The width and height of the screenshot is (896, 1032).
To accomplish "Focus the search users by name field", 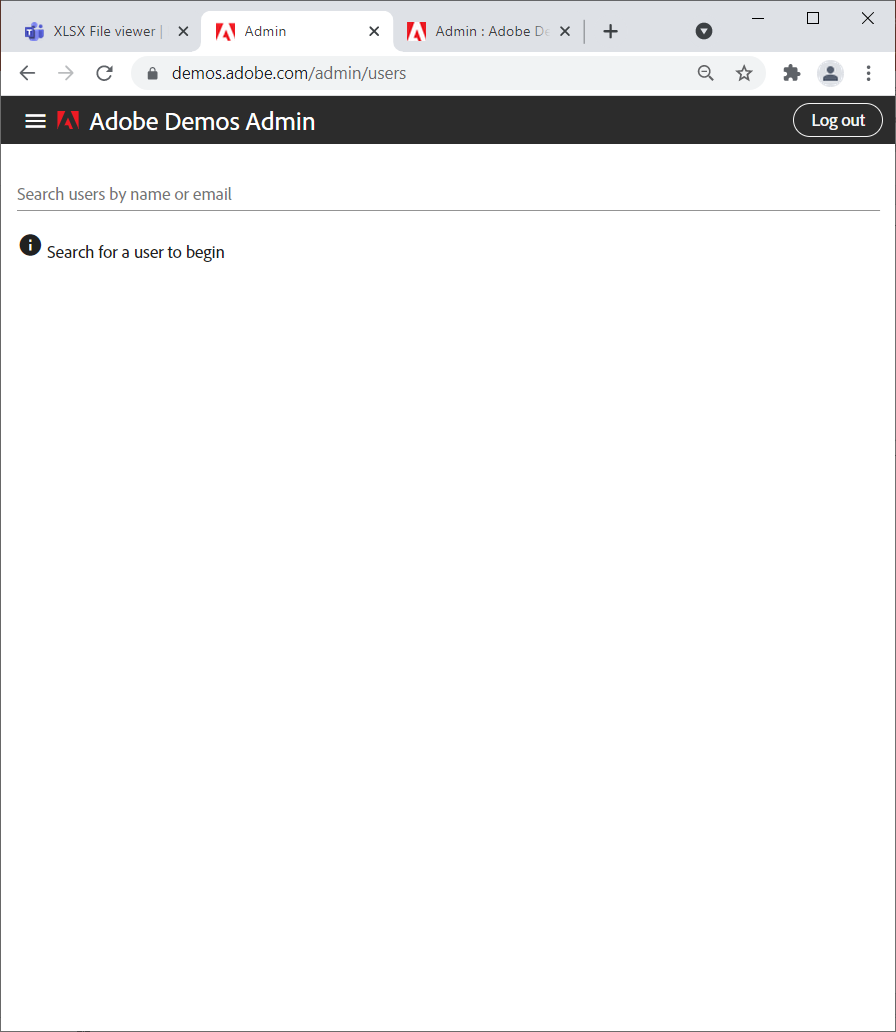I will point(448,195).
